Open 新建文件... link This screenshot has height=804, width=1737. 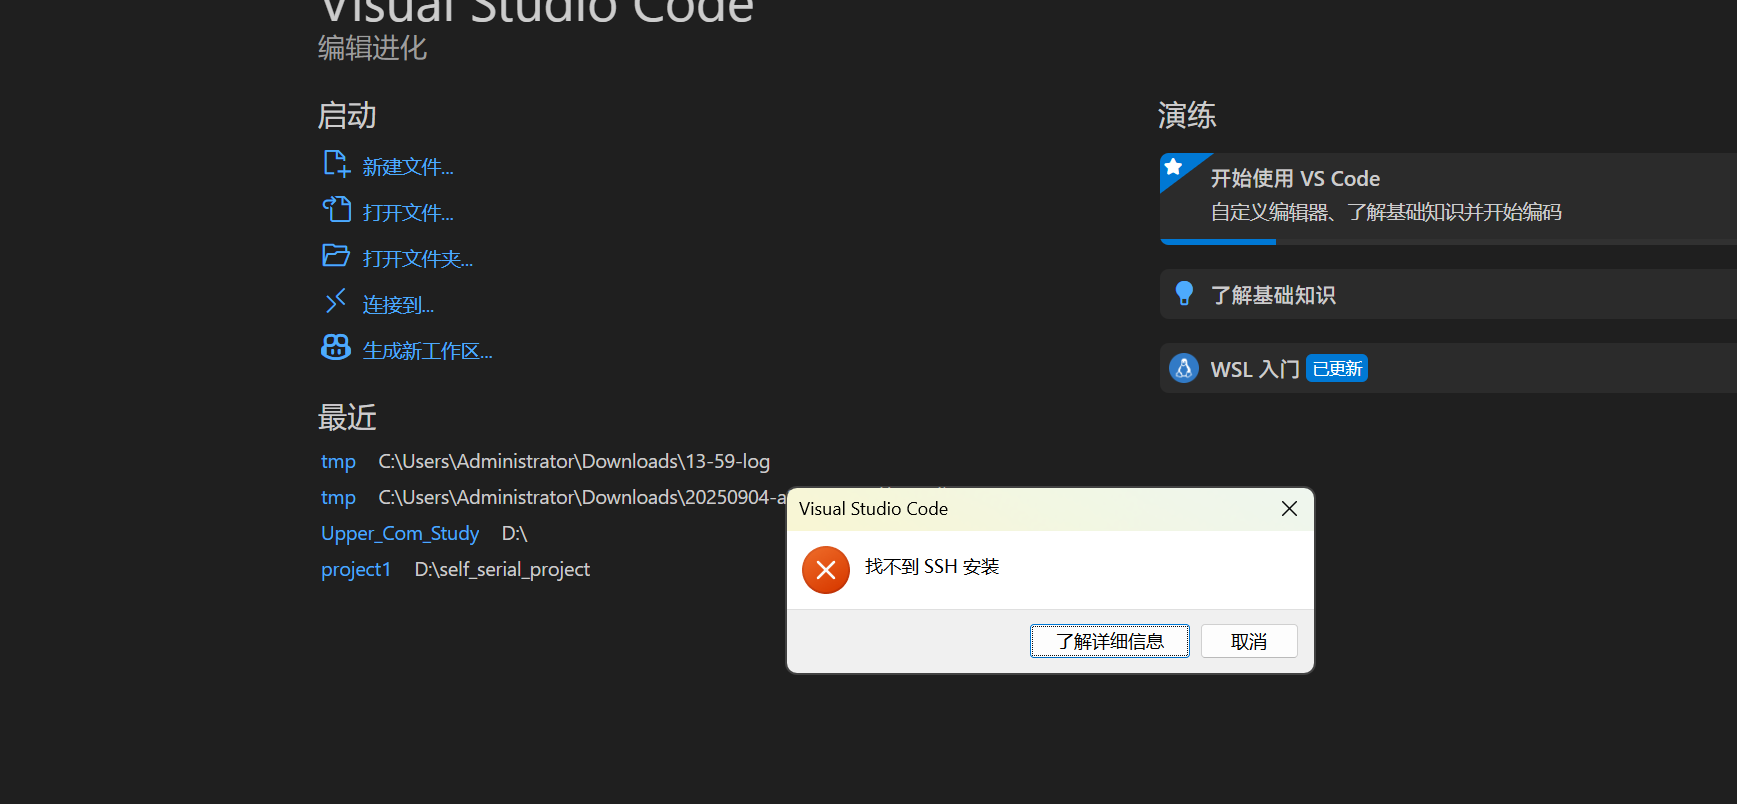[x=408, y=167]
